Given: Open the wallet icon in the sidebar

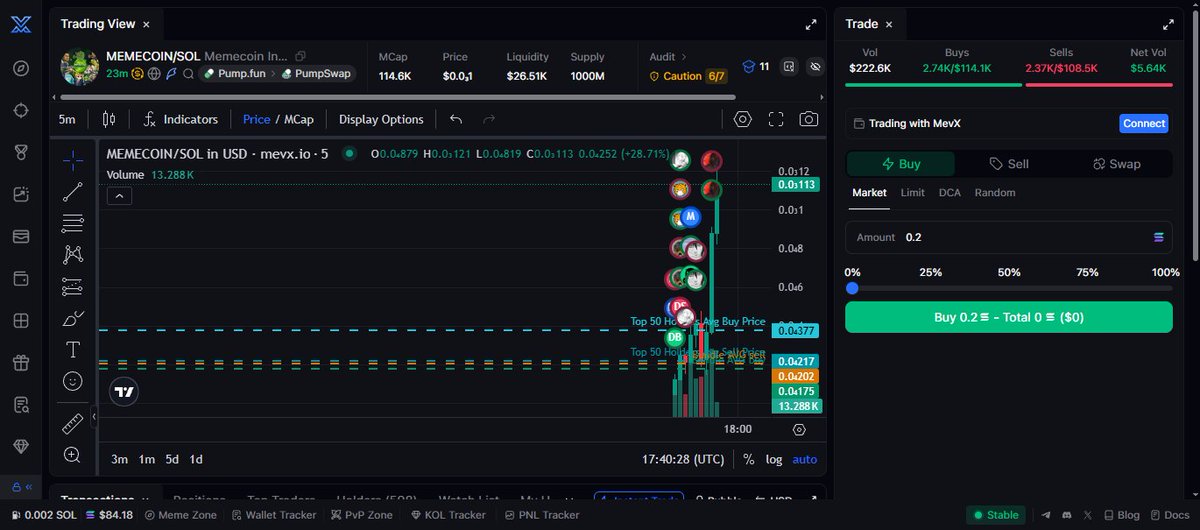Looking at the screenshot, I should (x=21, y=278).
